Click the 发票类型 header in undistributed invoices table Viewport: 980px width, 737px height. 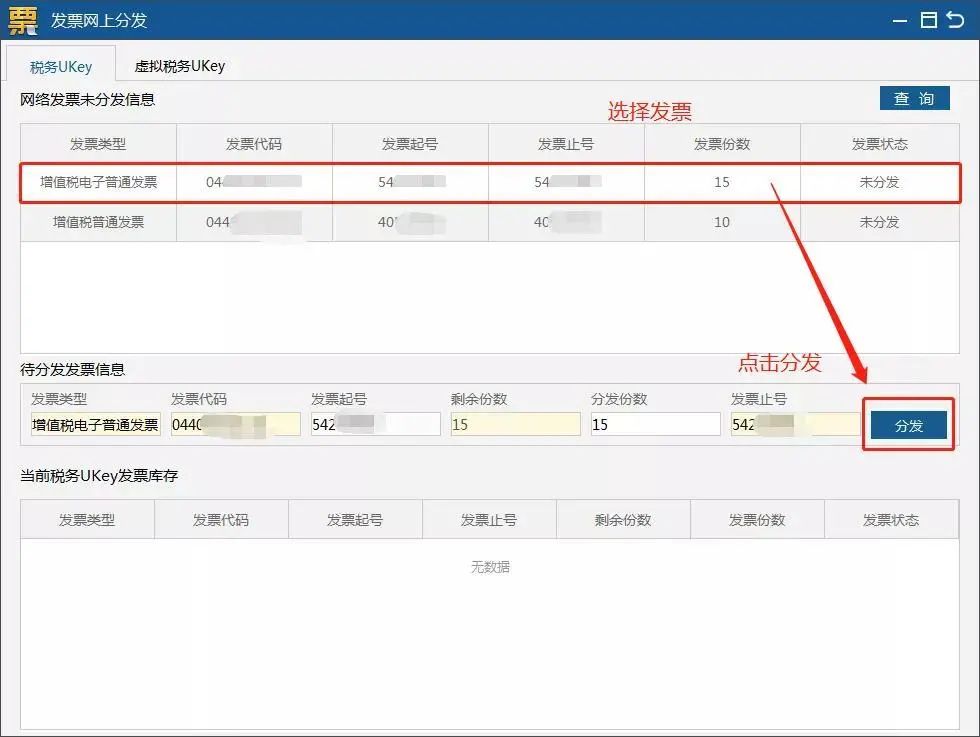[x=98, y=144]
